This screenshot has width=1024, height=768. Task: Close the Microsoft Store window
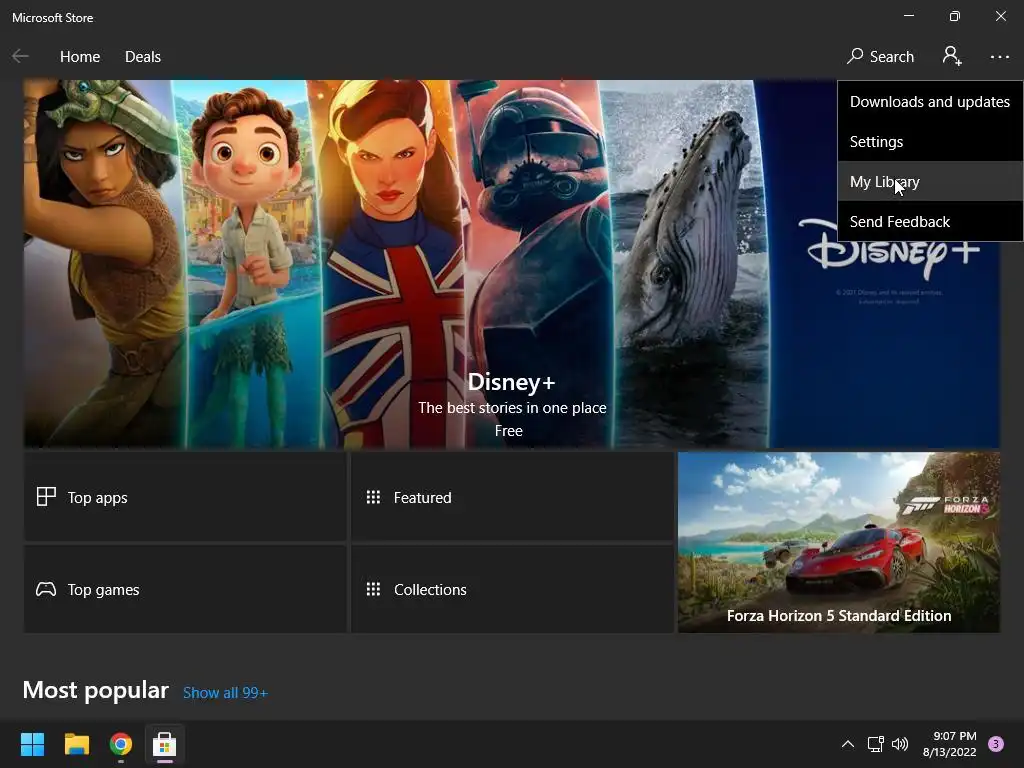pyautogui.click(x=1000, y=16)
